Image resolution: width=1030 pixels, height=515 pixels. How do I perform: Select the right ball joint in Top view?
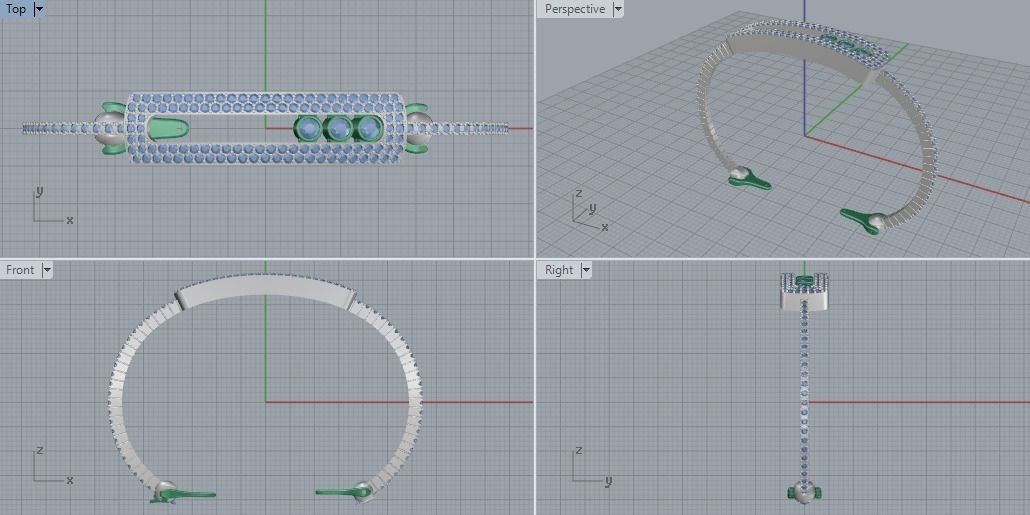pos(419,127)
